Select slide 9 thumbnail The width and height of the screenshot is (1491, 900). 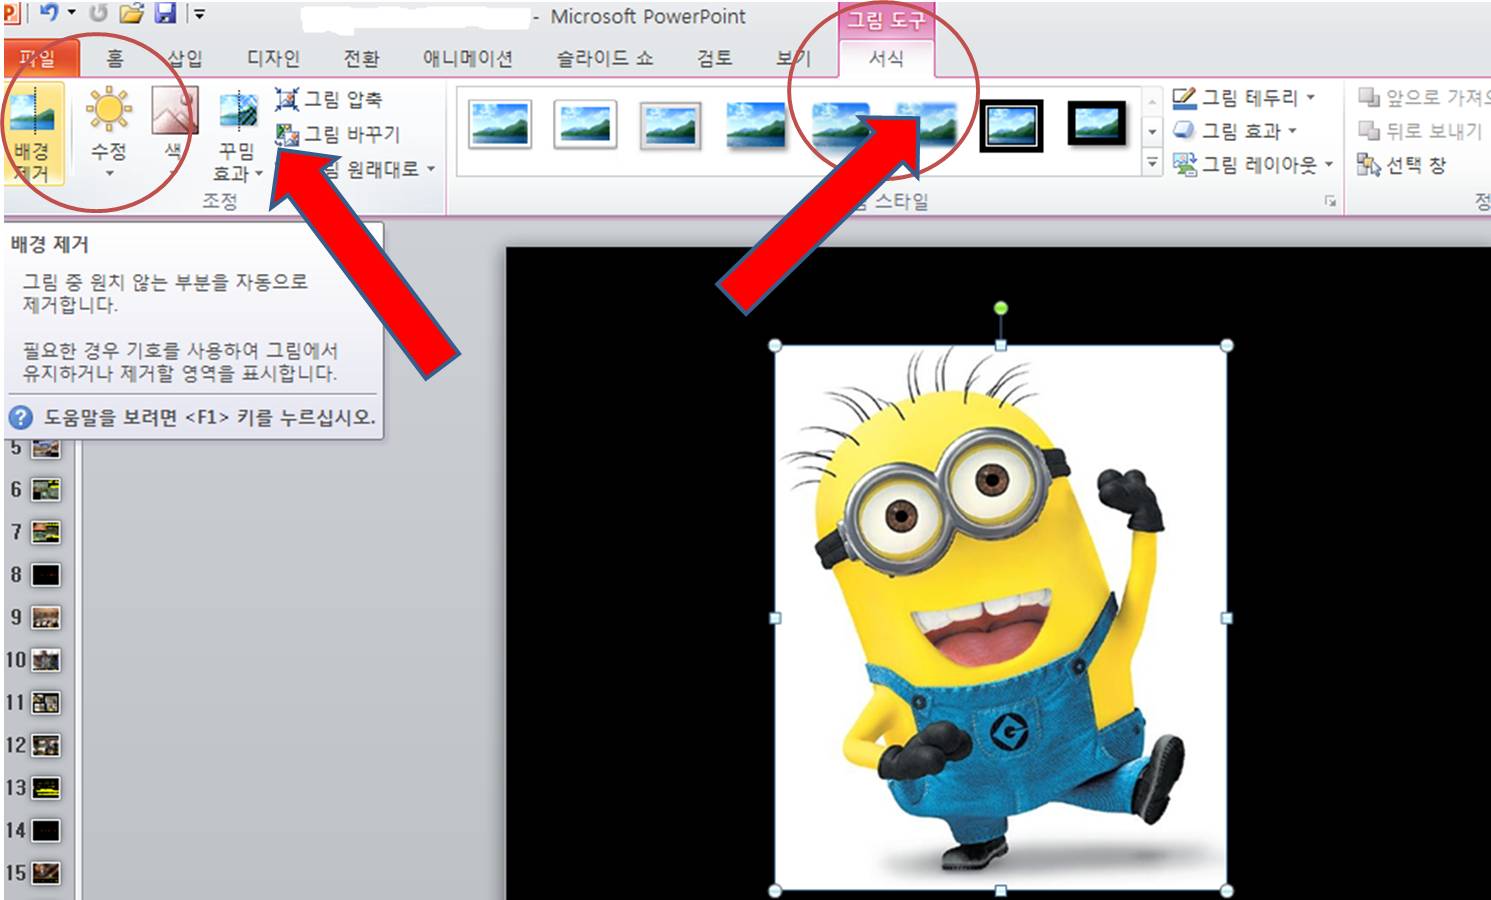pyautogui.click(x=46, y=617)
